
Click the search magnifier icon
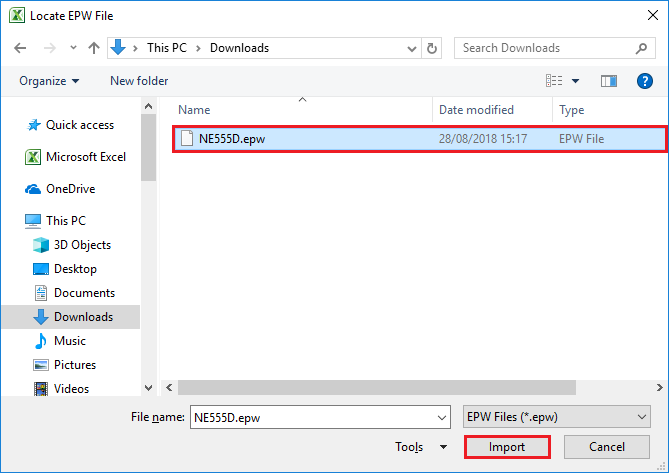tap(641, 48)
